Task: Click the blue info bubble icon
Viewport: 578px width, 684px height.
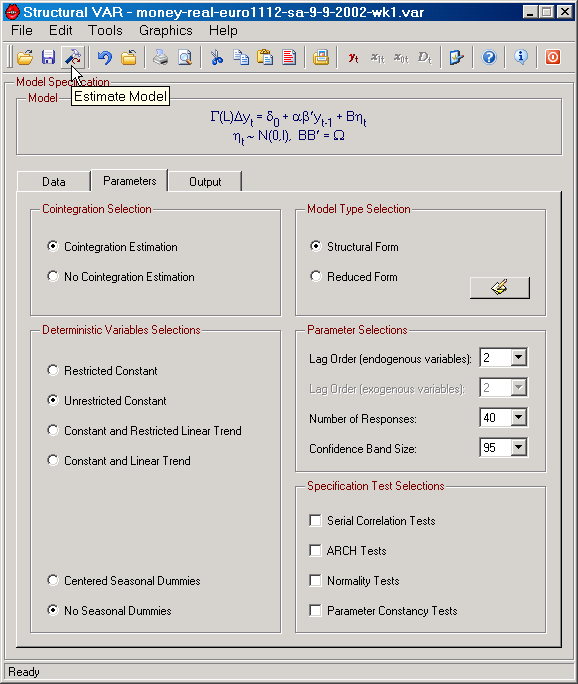Action: [x=521, y=57]
